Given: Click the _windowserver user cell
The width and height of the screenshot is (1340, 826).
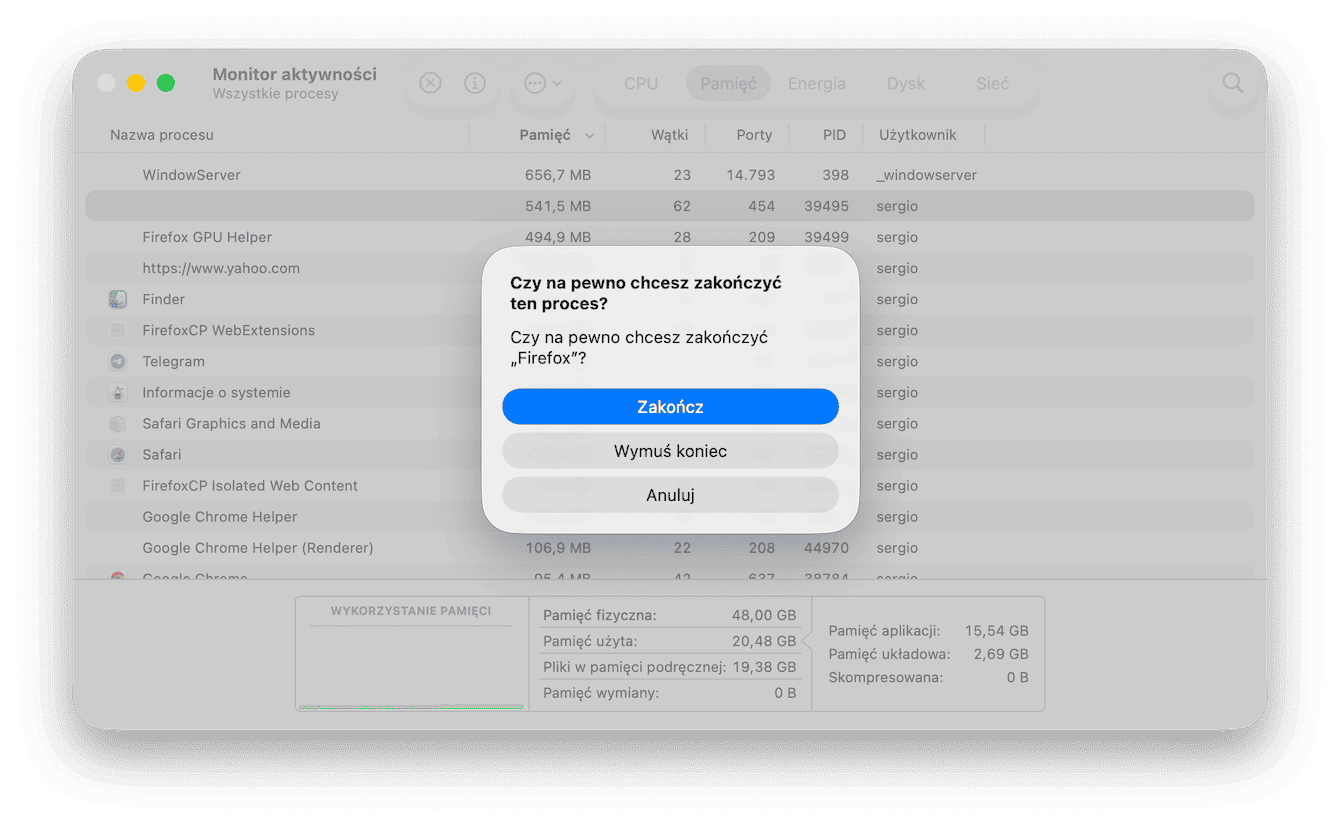Looking at the screenshot, I should pos(926,175).
